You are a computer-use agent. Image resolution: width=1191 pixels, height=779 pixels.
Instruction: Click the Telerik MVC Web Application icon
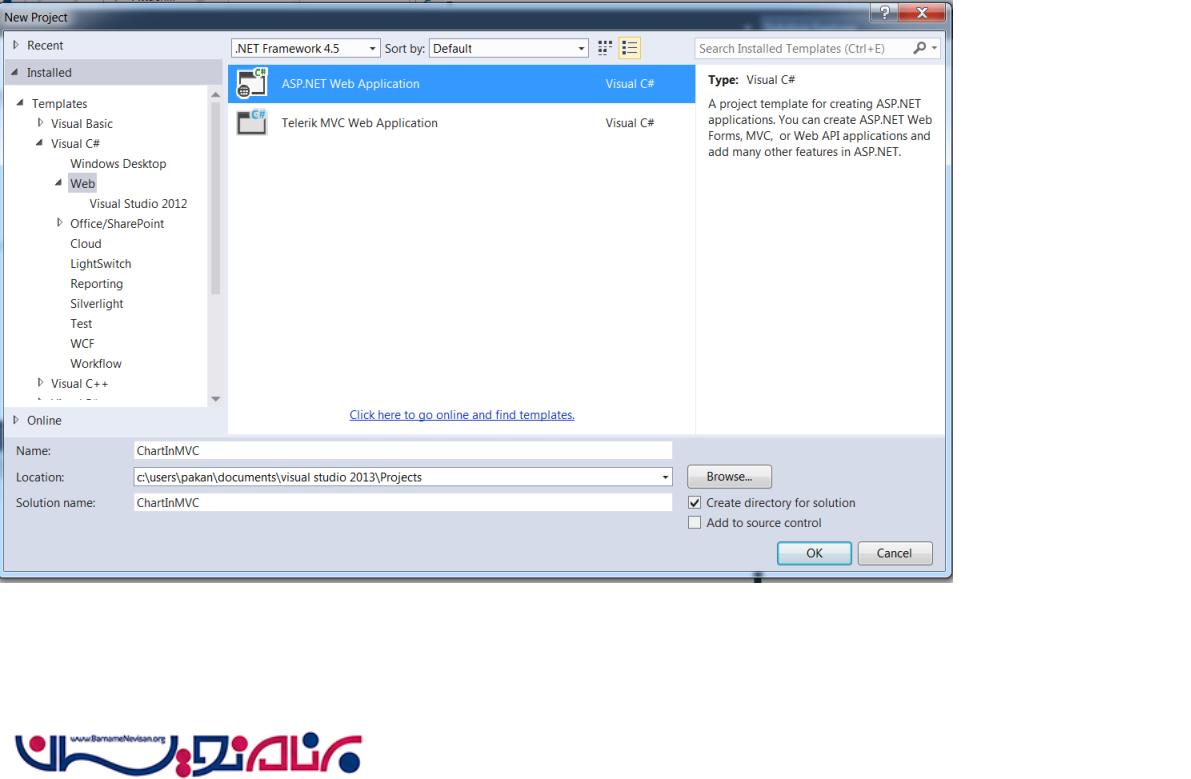[x=252, y=122]
